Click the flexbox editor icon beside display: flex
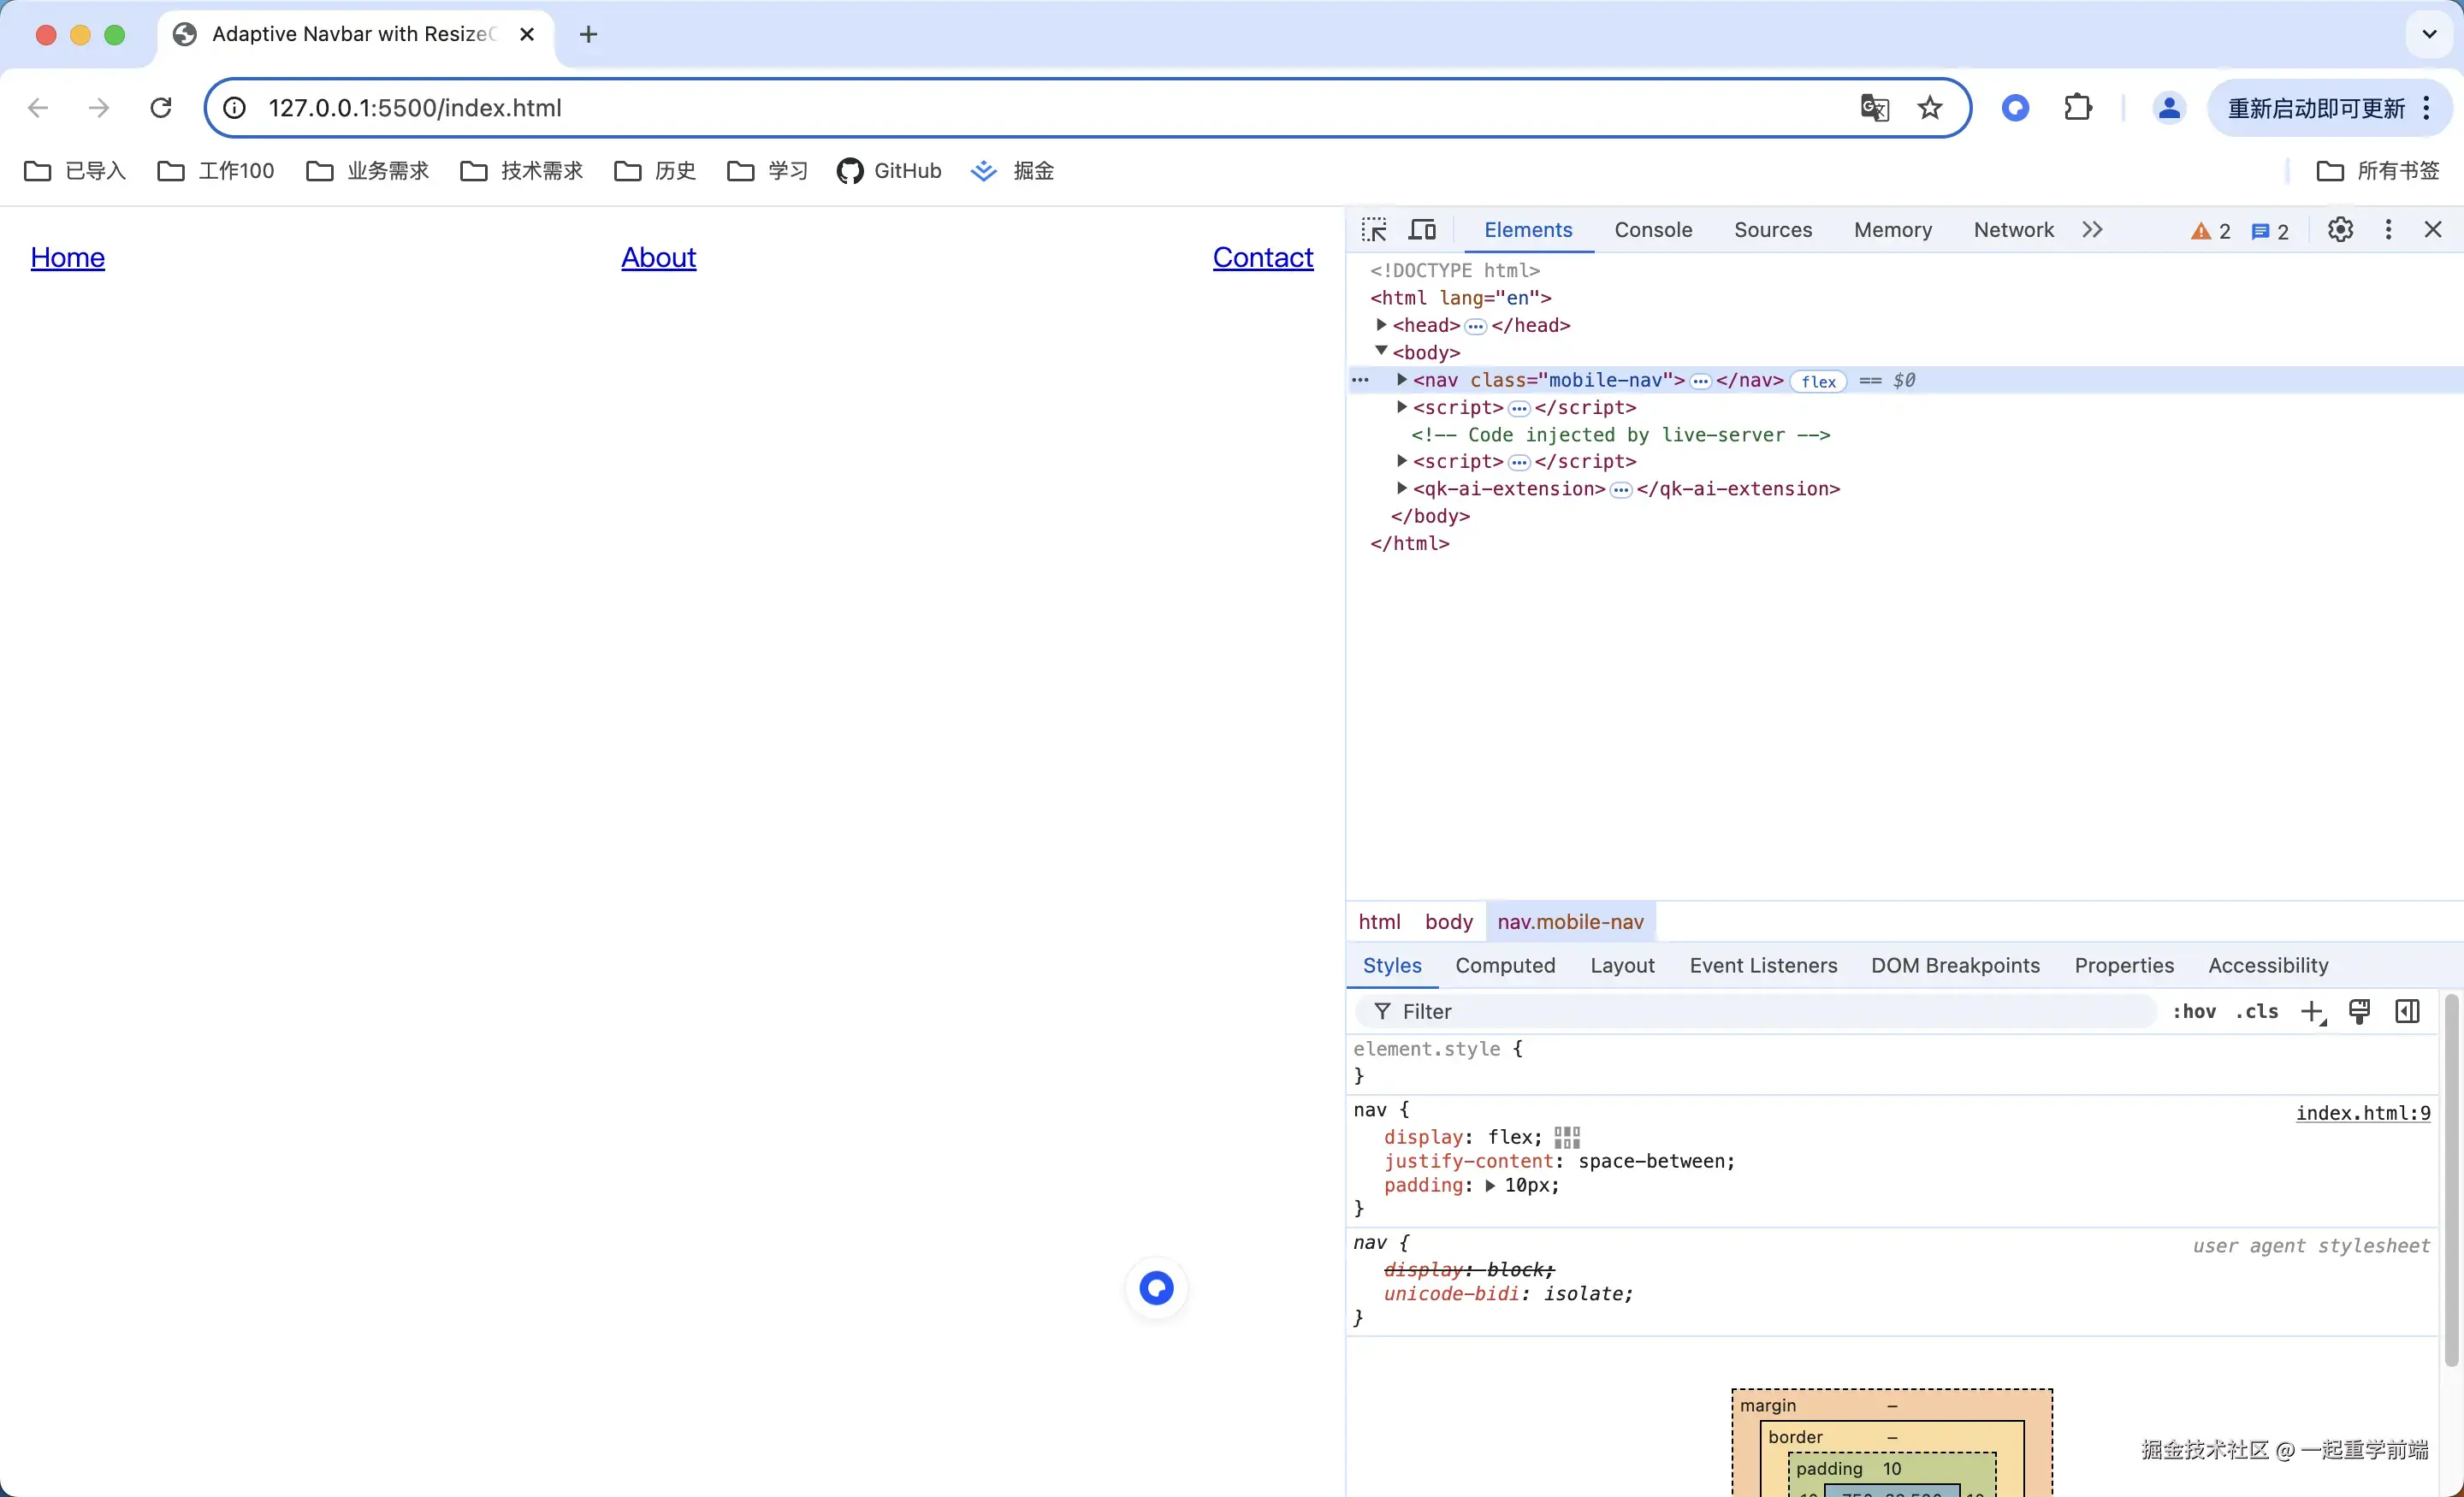Screen dimensions: 2464x1497 point(1567,1137)
